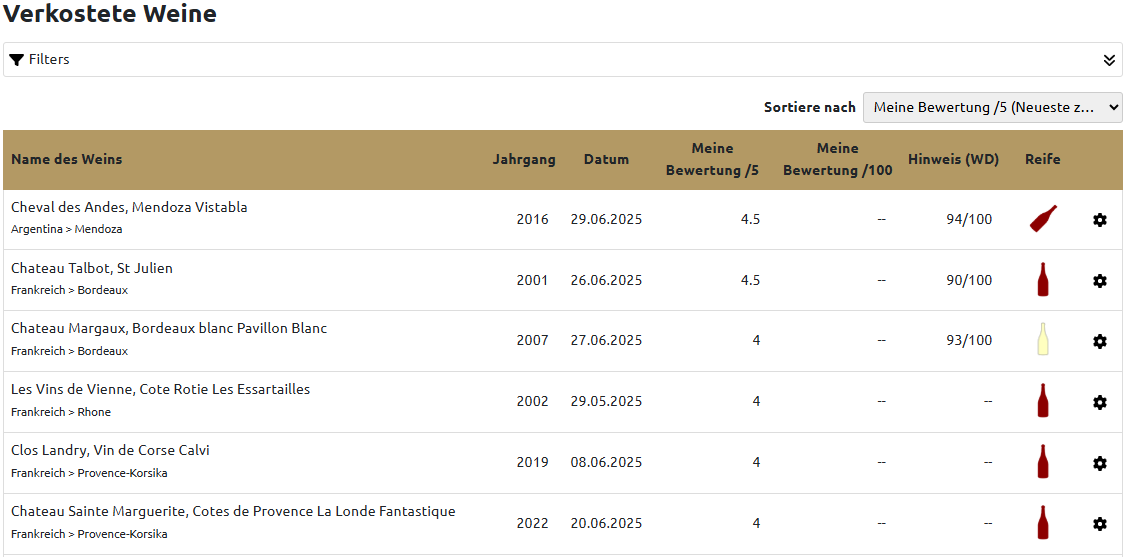Click tasting date 26.06.2025

coord(607,280)
